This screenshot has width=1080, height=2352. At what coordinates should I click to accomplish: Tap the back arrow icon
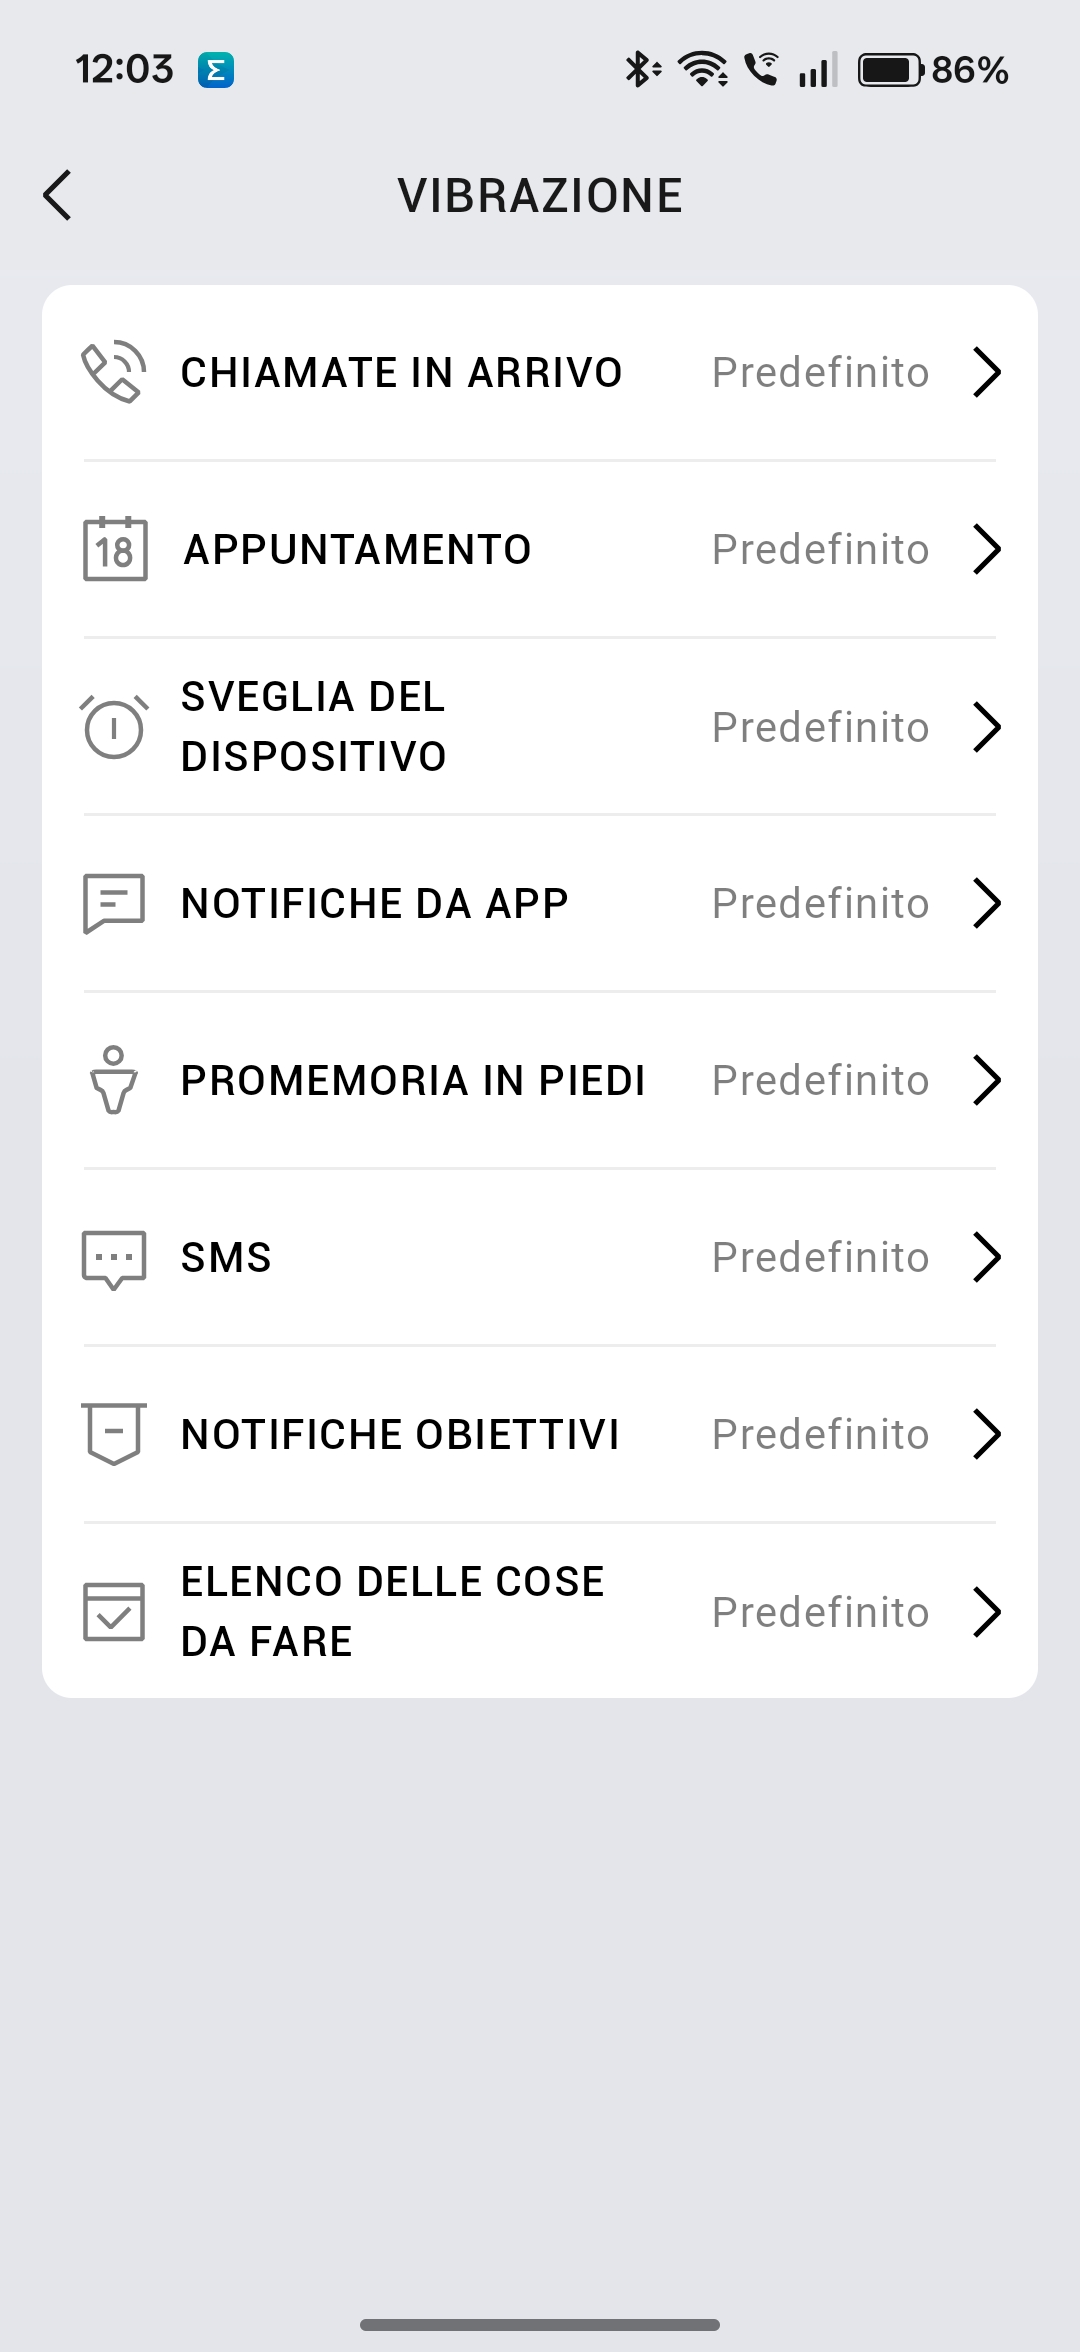click(58, 195)
